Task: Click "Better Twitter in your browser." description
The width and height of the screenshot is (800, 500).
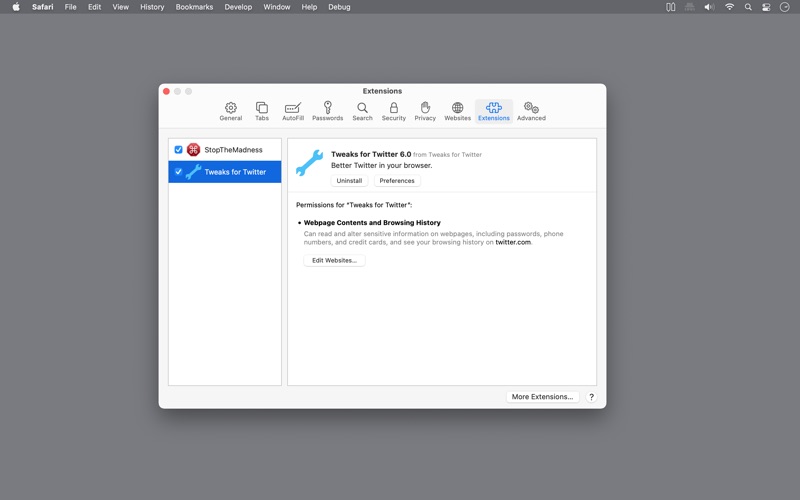Action: click(x=382, y=165)
